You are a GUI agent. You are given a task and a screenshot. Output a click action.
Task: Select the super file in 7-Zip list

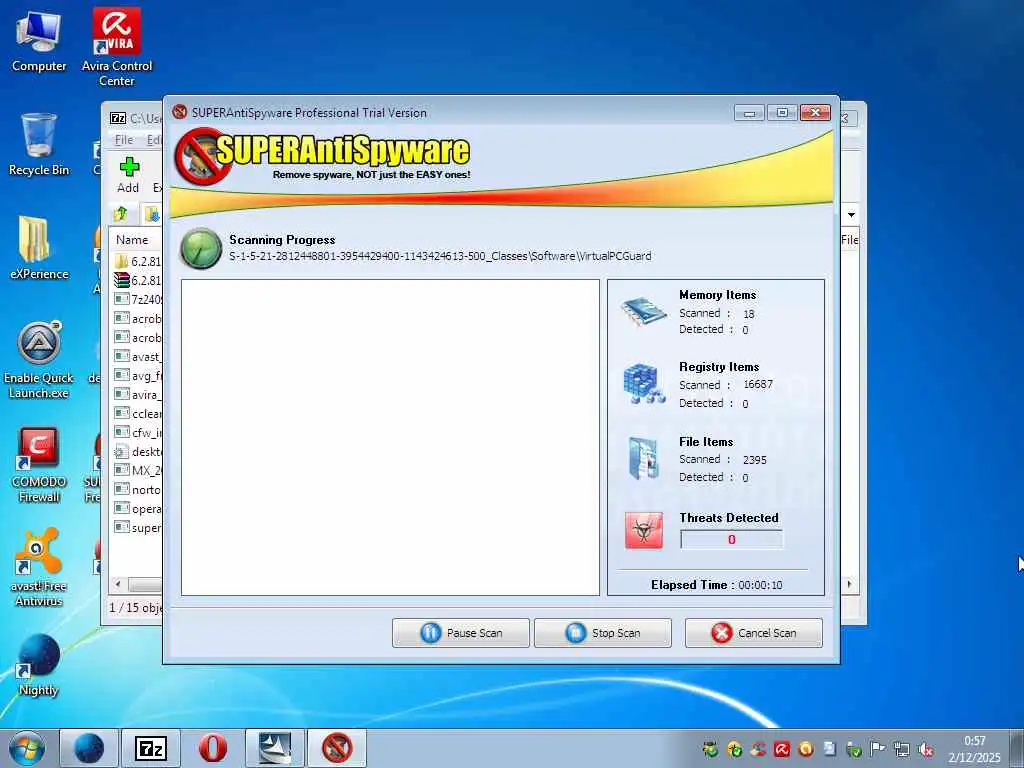(137, 528)
